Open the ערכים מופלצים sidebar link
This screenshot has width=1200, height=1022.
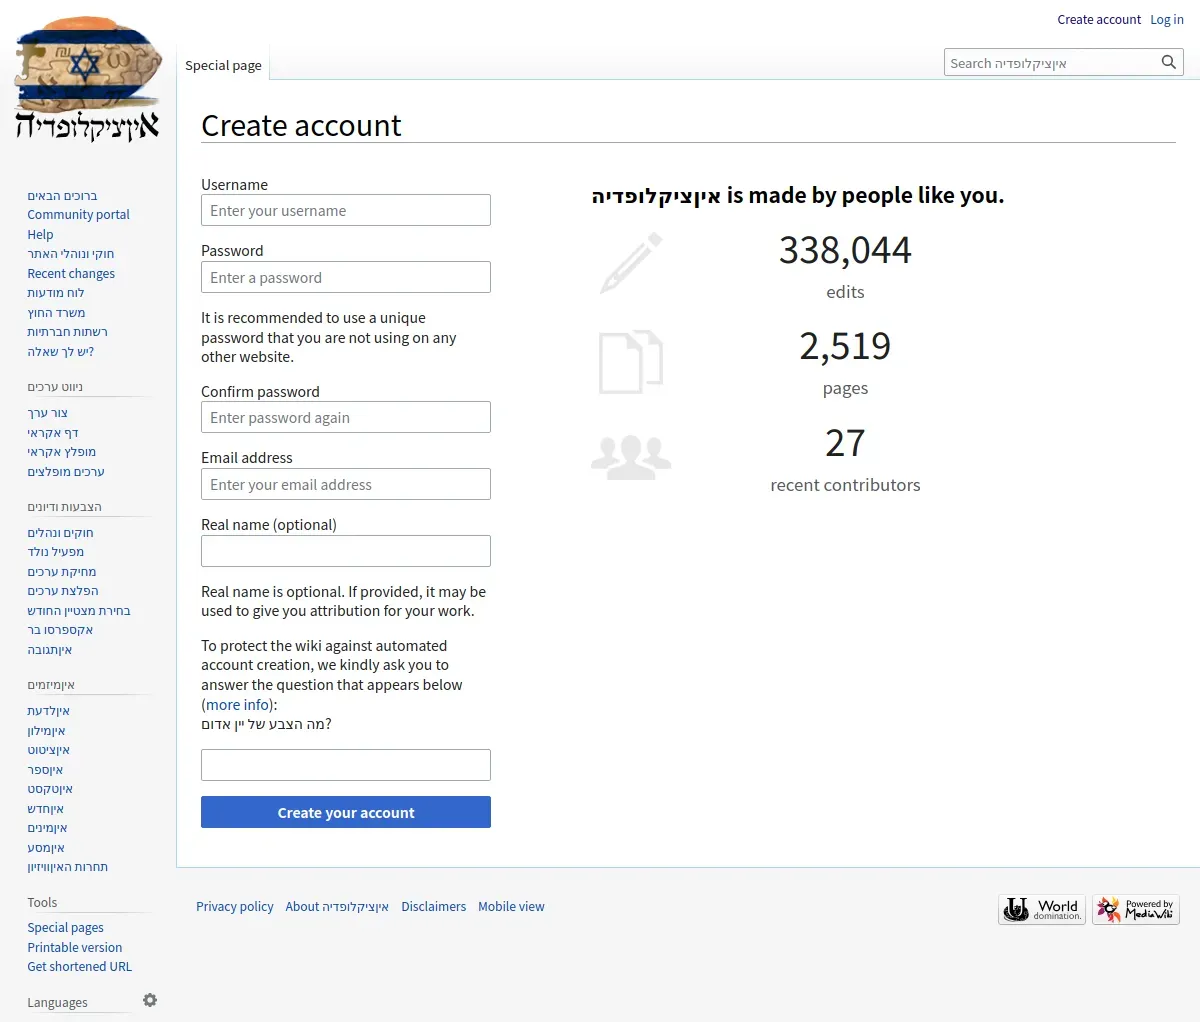coord(65,471)
